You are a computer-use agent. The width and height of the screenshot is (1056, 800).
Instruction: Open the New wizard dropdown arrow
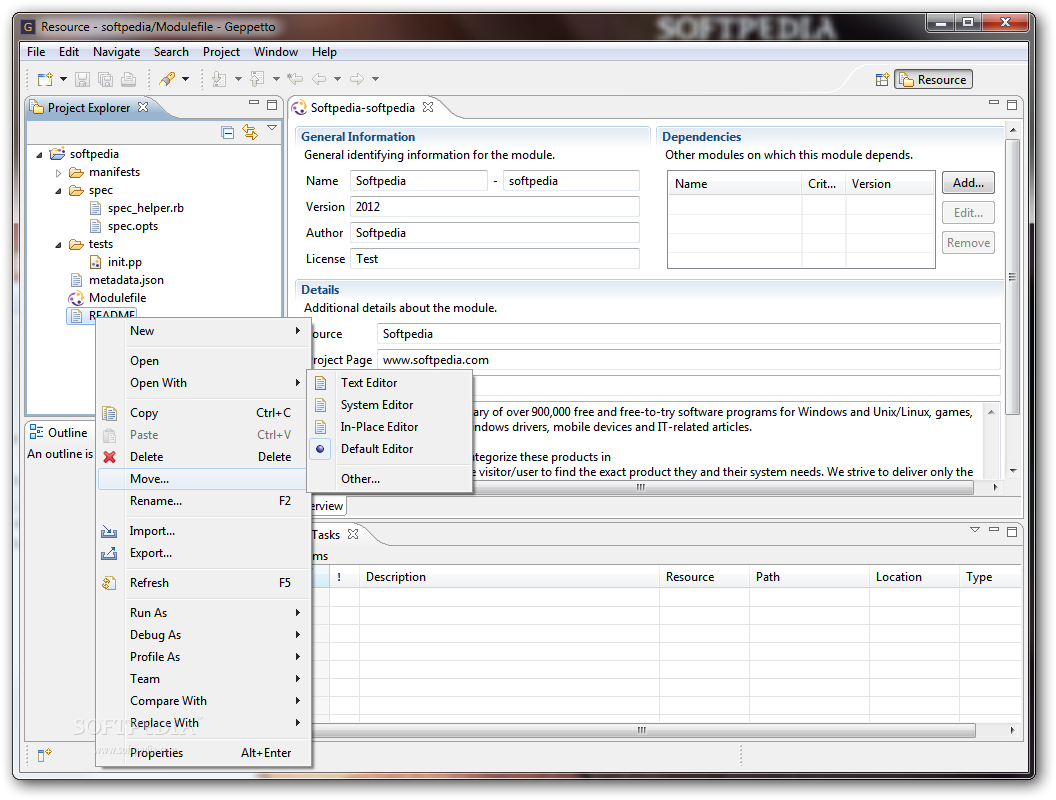coord(63,79)
